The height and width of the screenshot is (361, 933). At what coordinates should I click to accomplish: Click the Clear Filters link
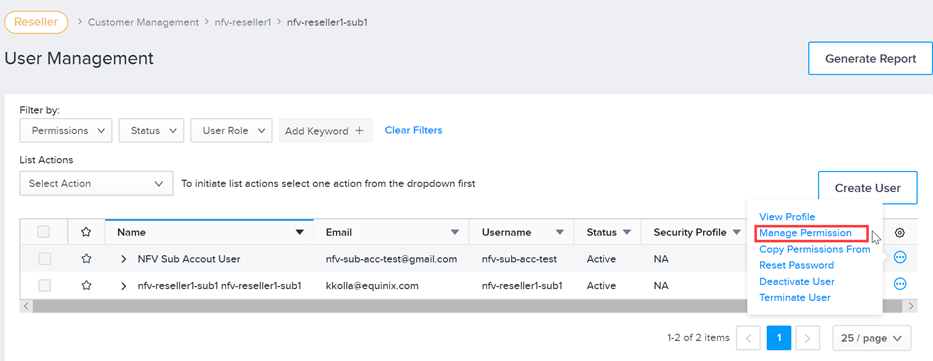pos(414,130)
